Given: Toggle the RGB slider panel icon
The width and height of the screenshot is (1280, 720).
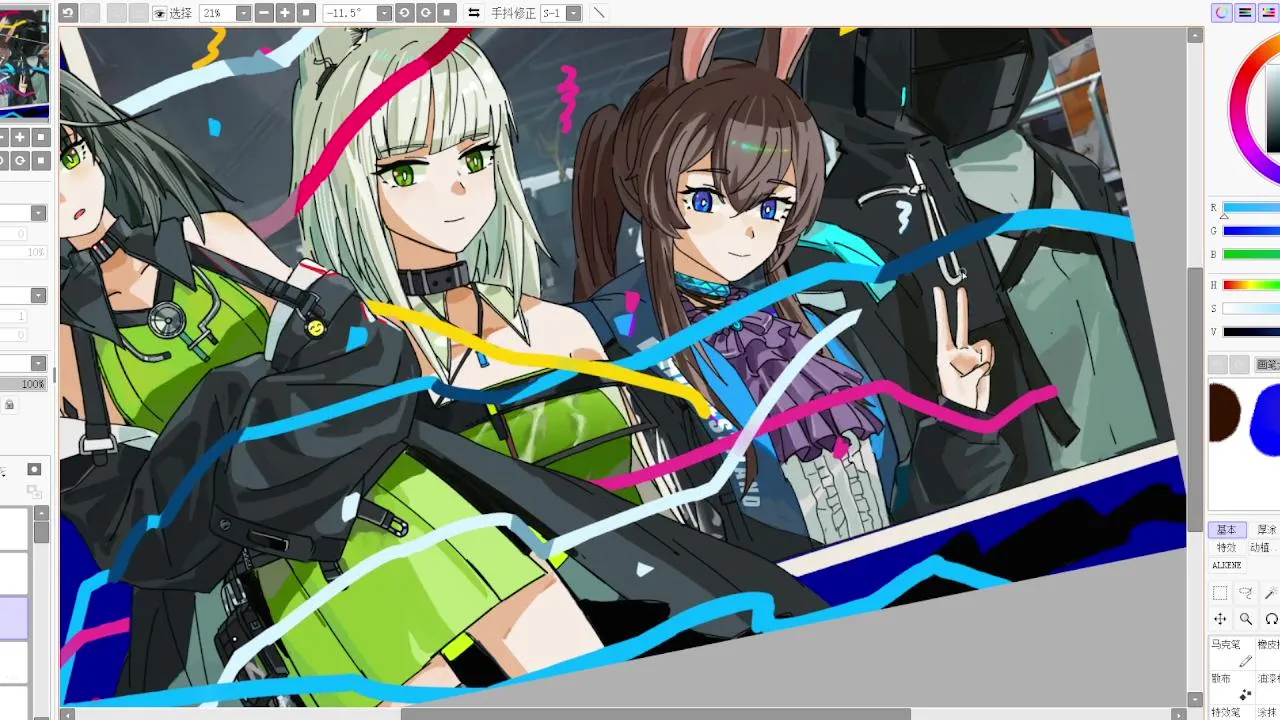Looking at the screenshot, I should pyautogui.click(x=1245, y=13).
